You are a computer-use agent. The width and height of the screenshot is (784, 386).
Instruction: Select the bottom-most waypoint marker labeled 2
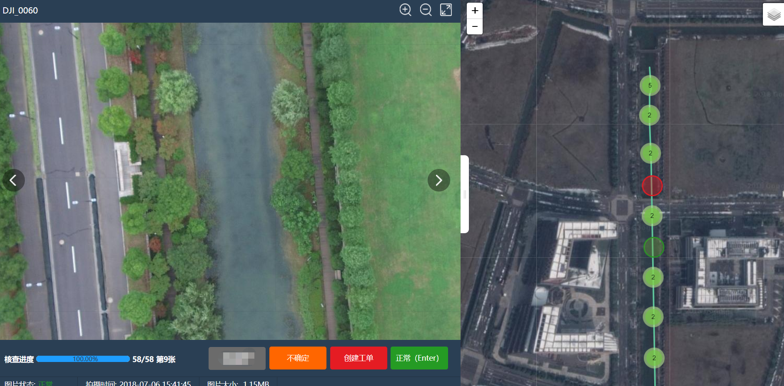654,358
